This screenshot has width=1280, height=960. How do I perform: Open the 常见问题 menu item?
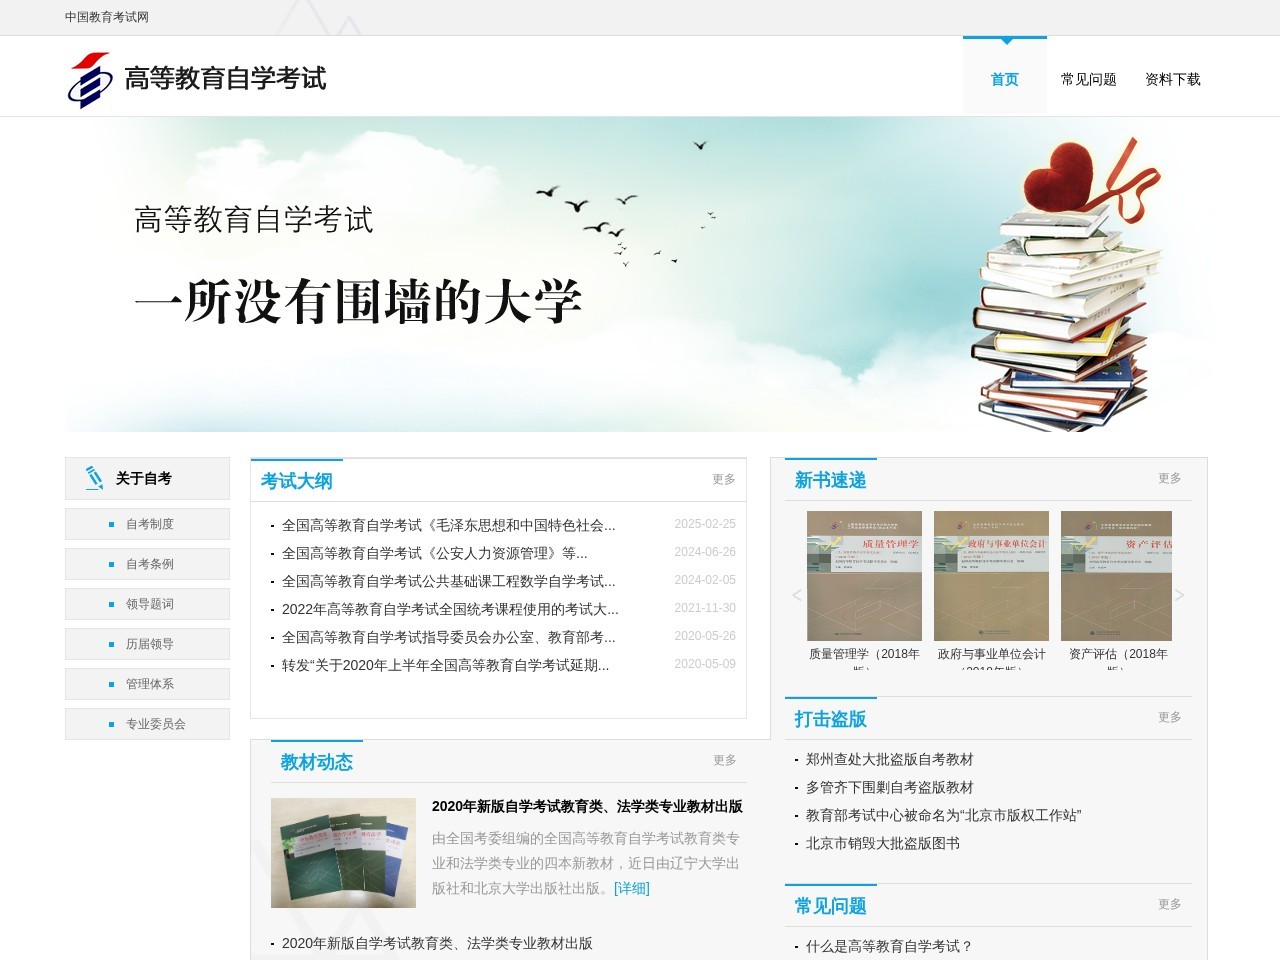click(x=1090, y=78)
